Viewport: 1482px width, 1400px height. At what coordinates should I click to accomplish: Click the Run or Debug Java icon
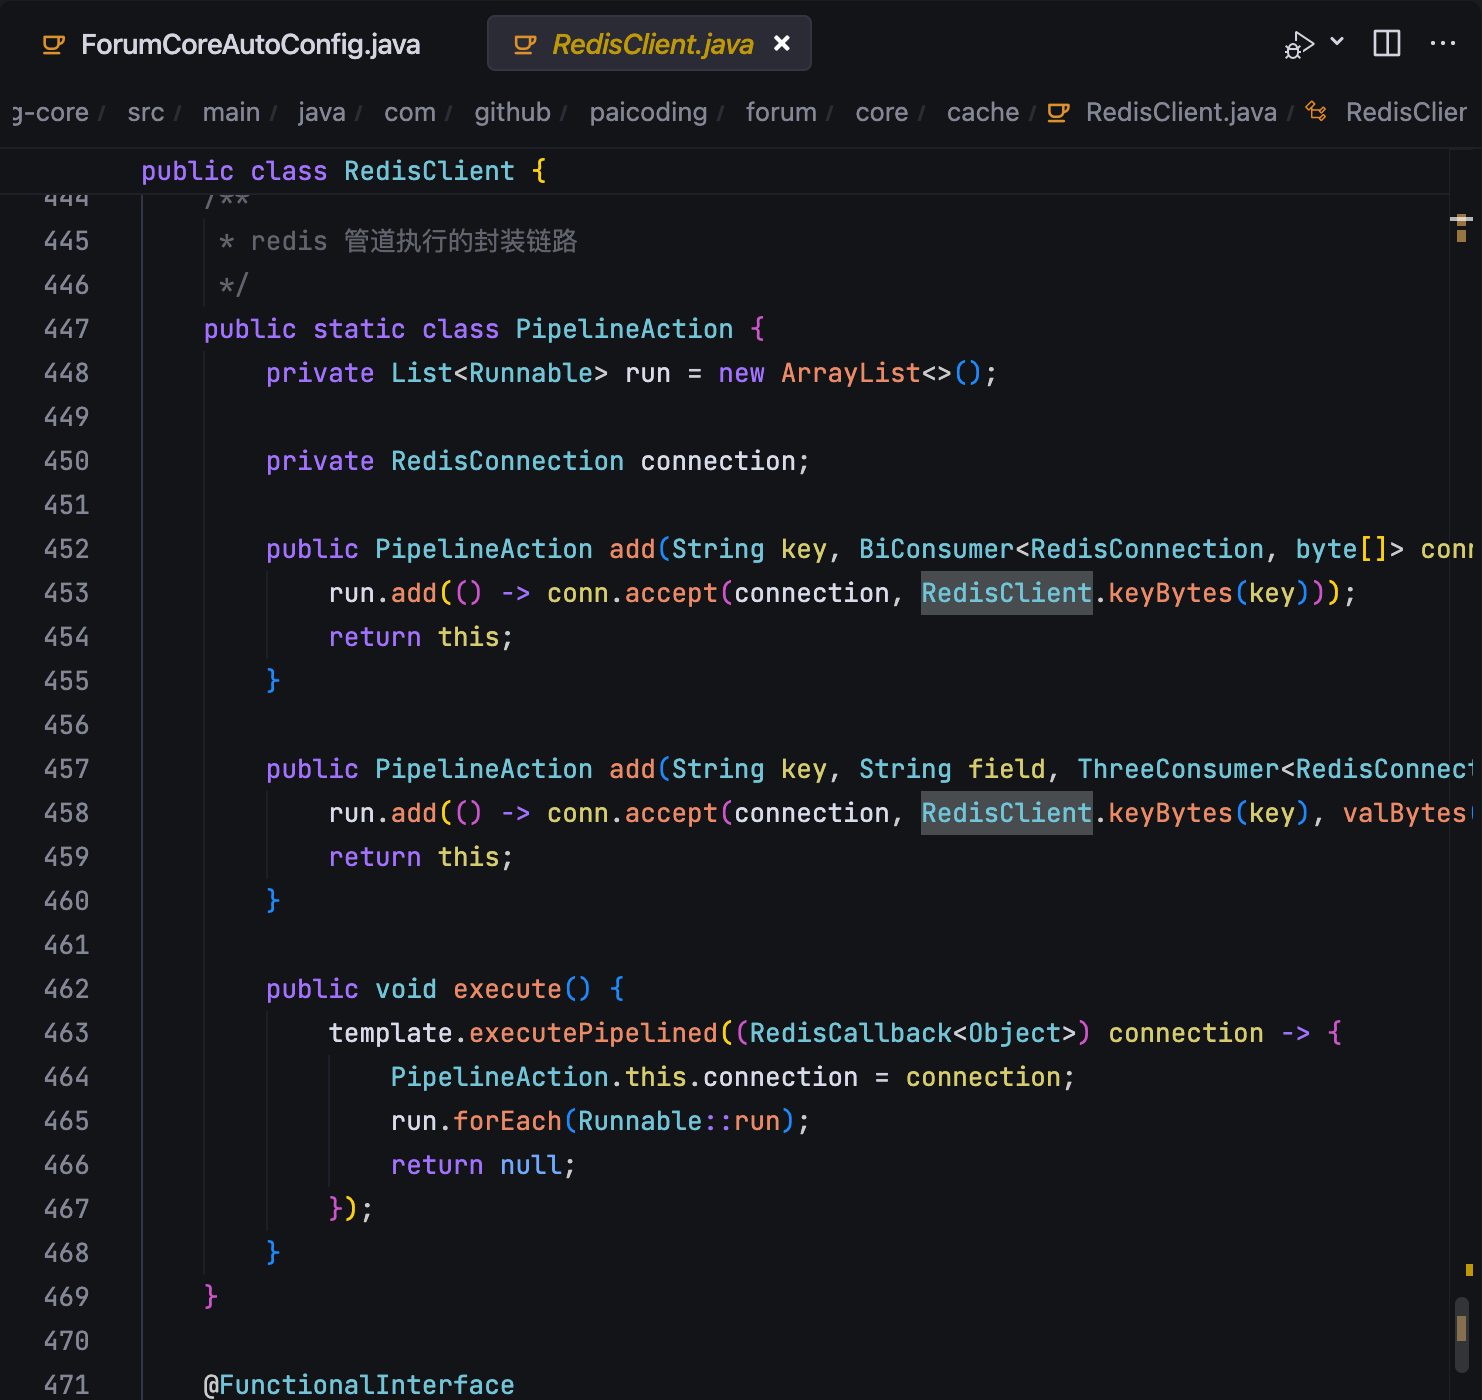[1298, 45]
